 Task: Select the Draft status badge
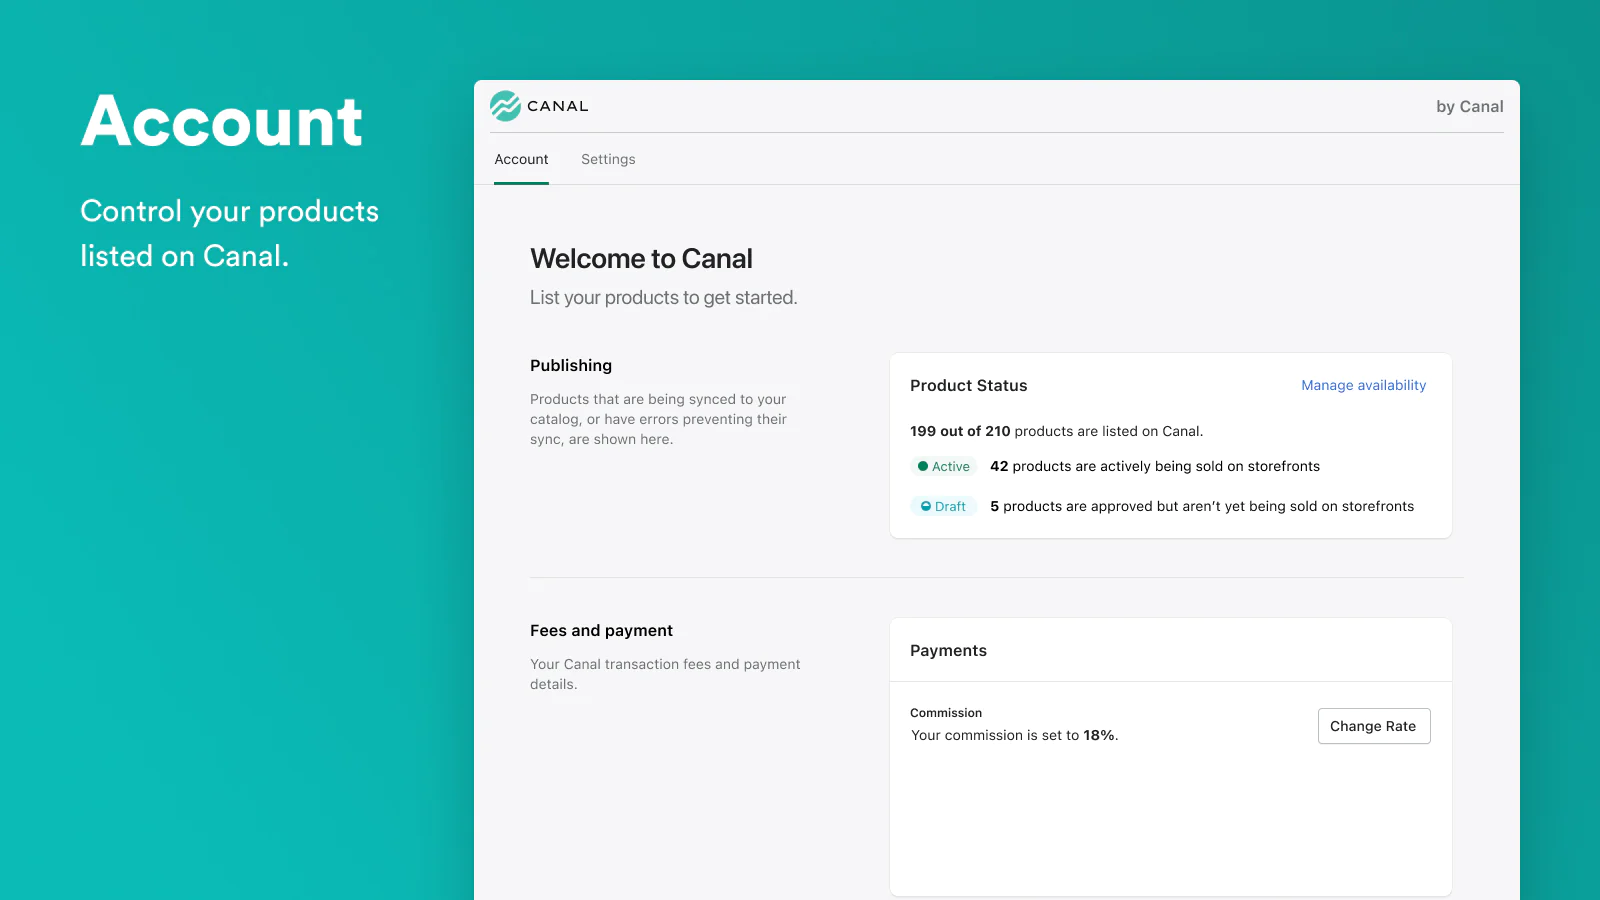tap(943, 506)
